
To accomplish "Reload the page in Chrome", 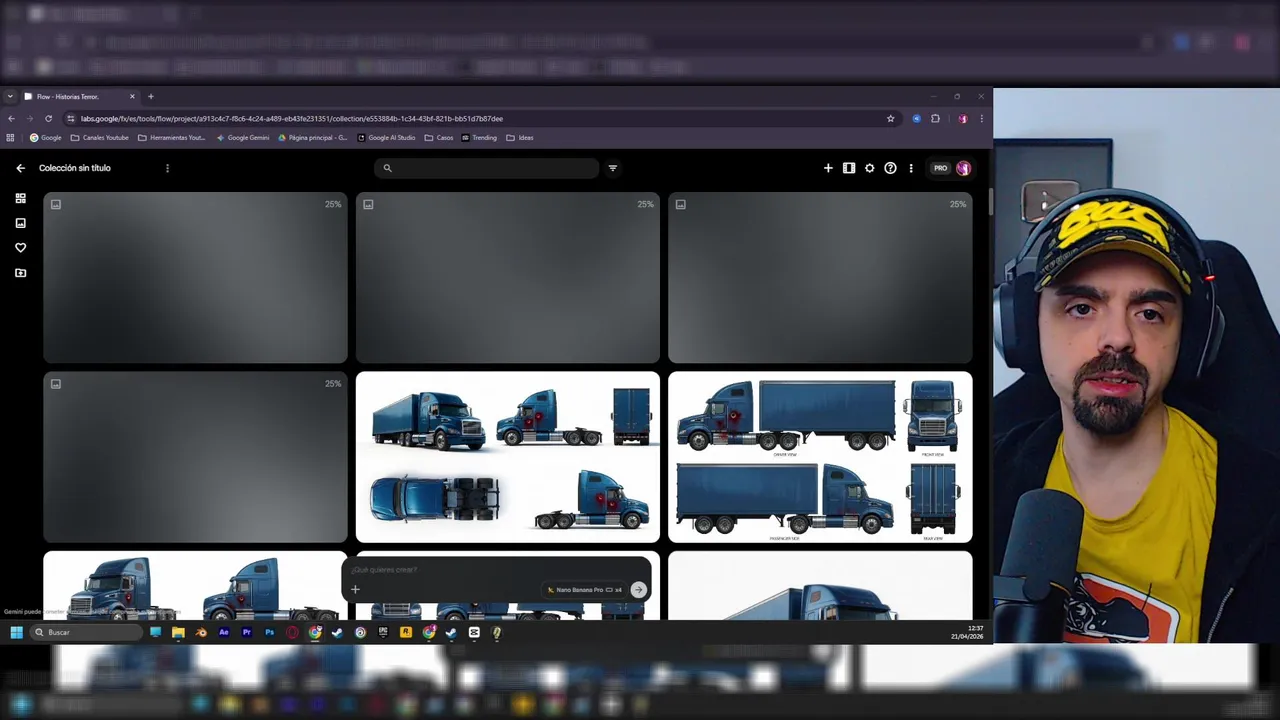I will 48,118.
